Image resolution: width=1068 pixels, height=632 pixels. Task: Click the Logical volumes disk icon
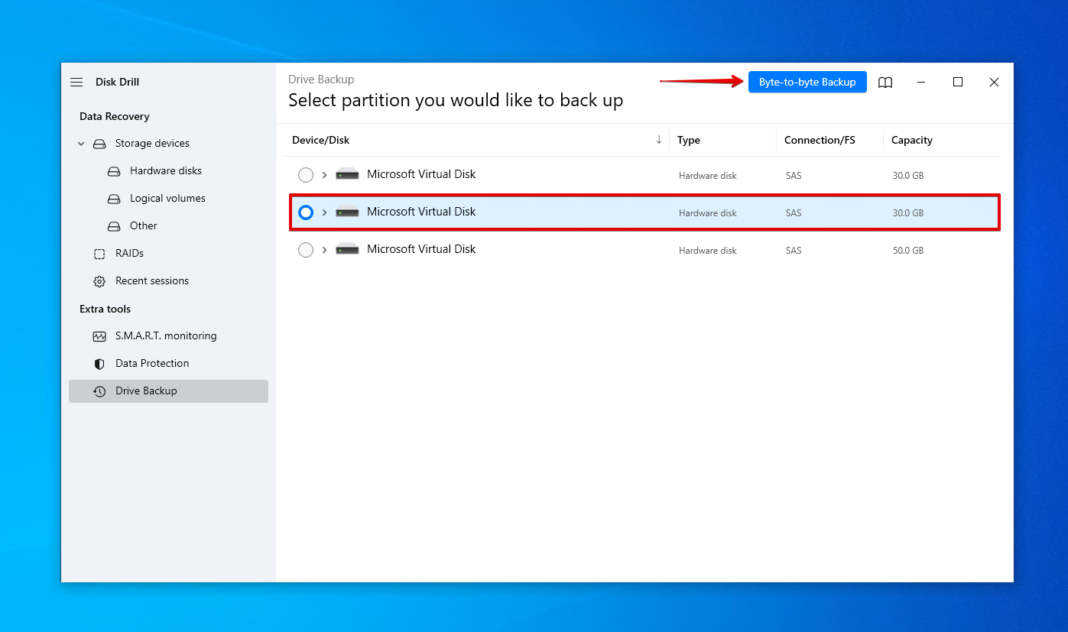(x=113, y=198)
